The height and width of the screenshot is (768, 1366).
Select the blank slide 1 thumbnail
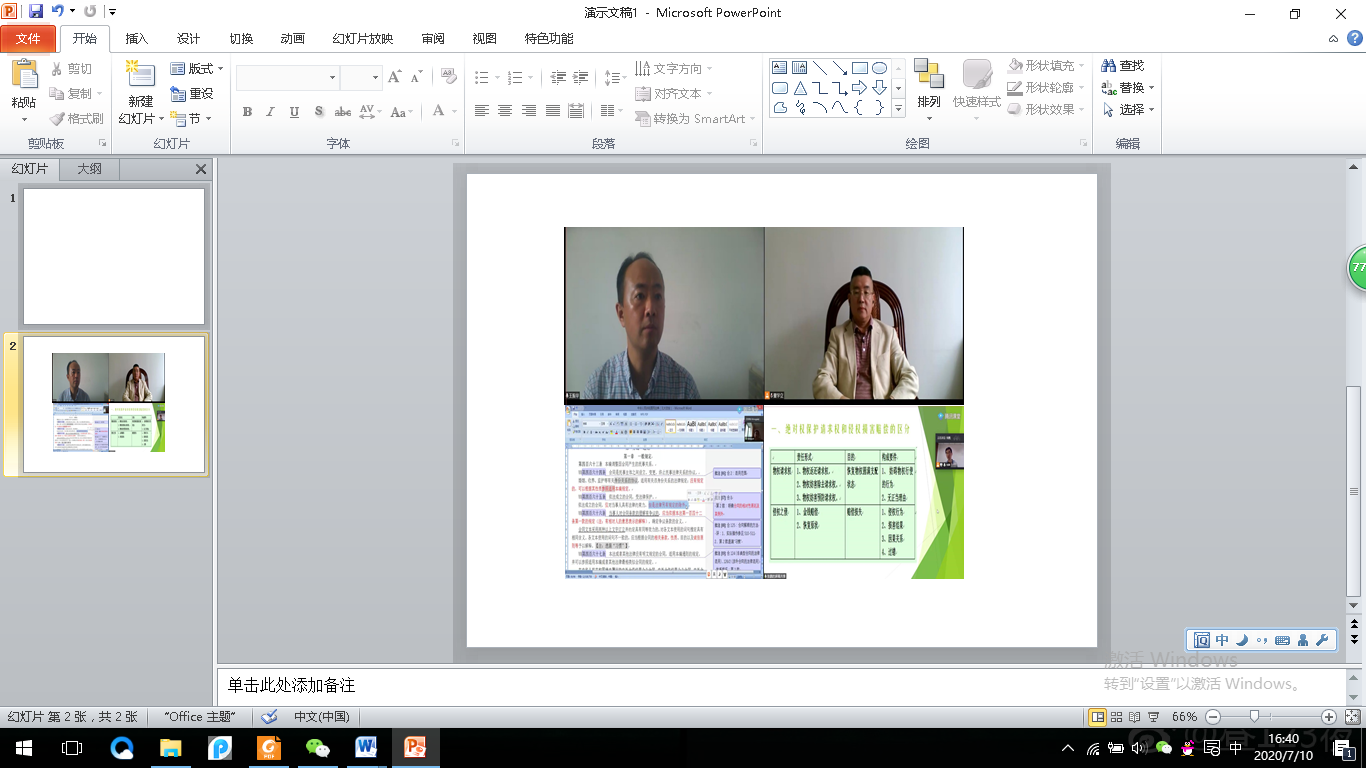(113, 256)
